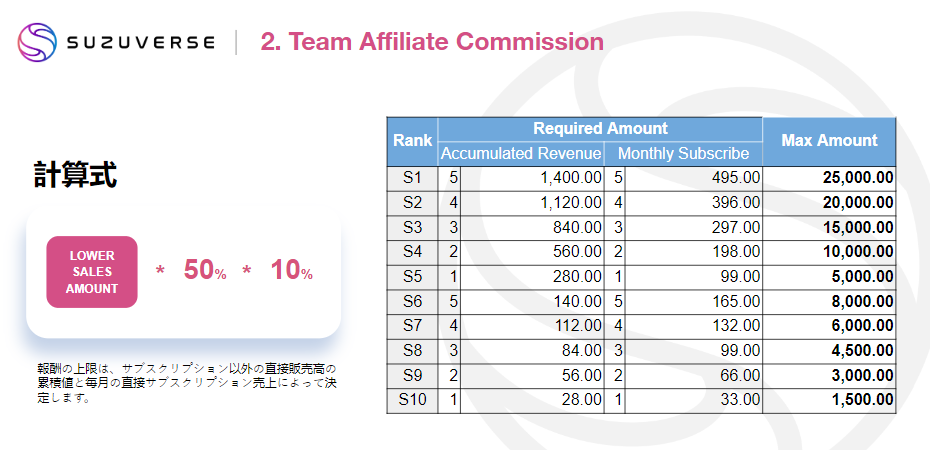This screenshot has width=930, height=450.
Task: Click the 計算式 heading
Action: (x=75, y=175)
